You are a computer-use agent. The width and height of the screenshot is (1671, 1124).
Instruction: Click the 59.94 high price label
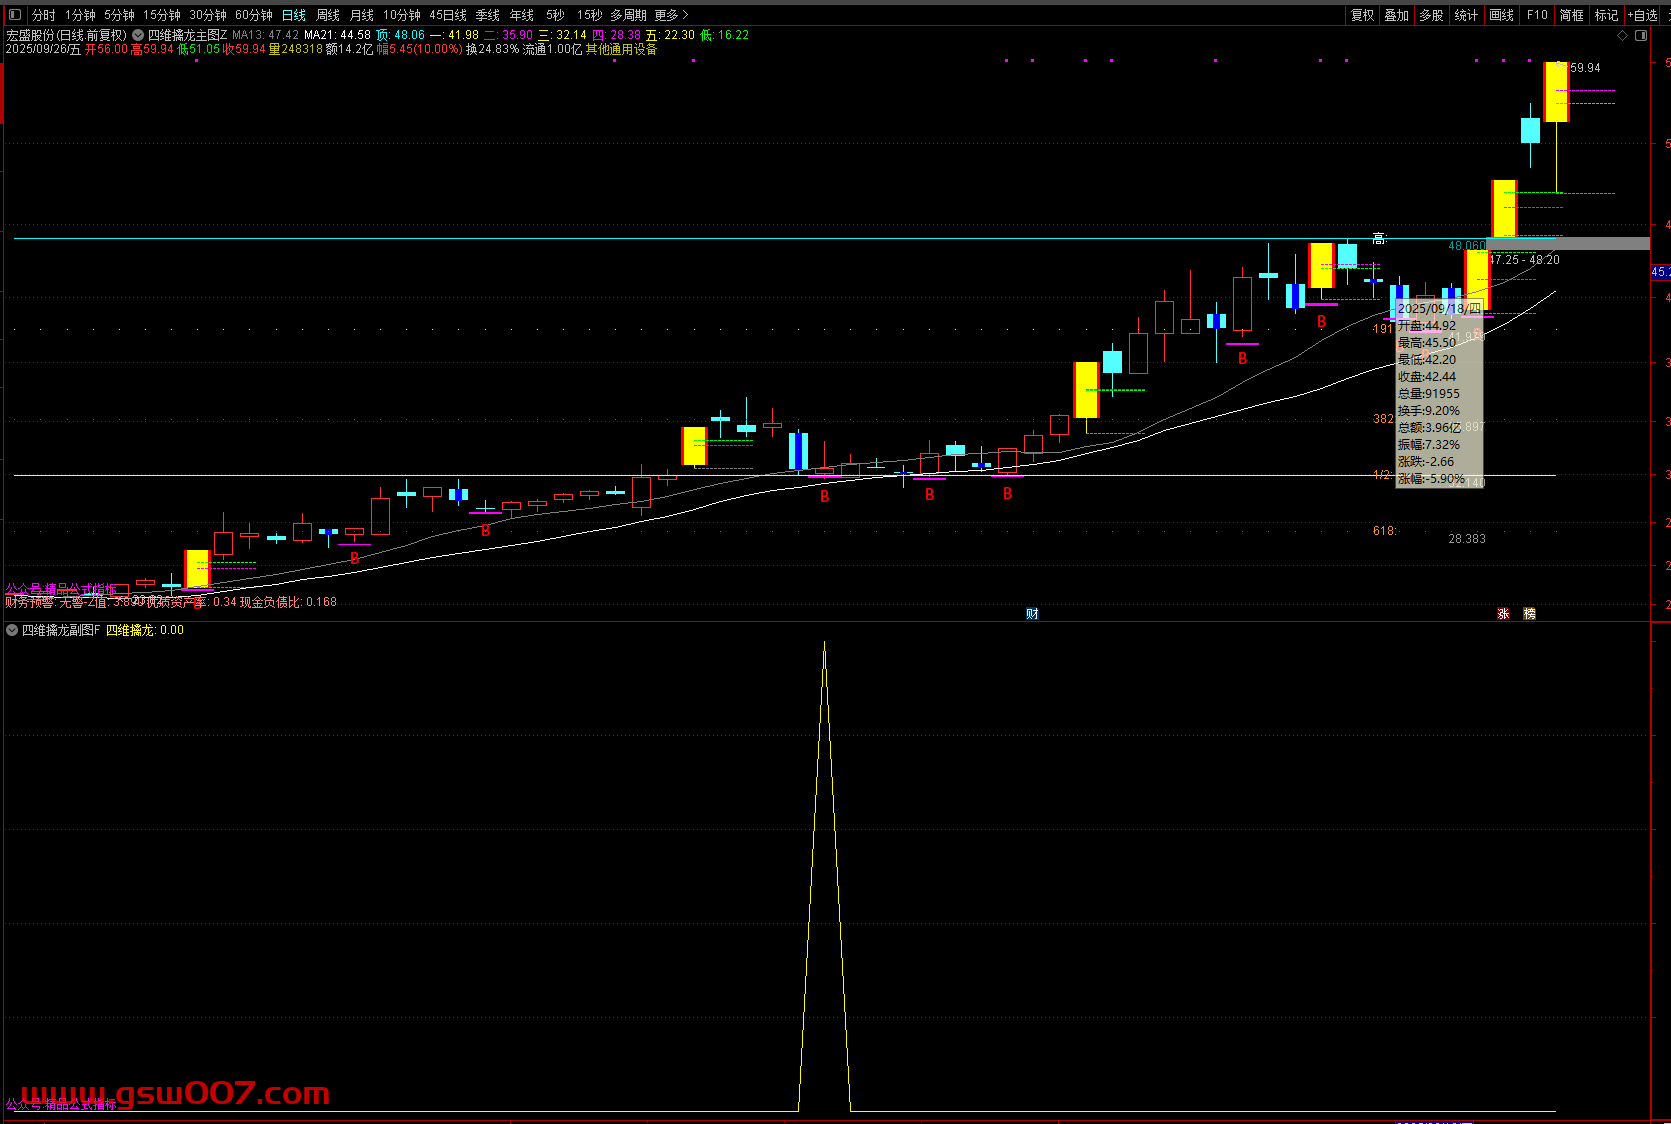click(x=1585, y=68)
